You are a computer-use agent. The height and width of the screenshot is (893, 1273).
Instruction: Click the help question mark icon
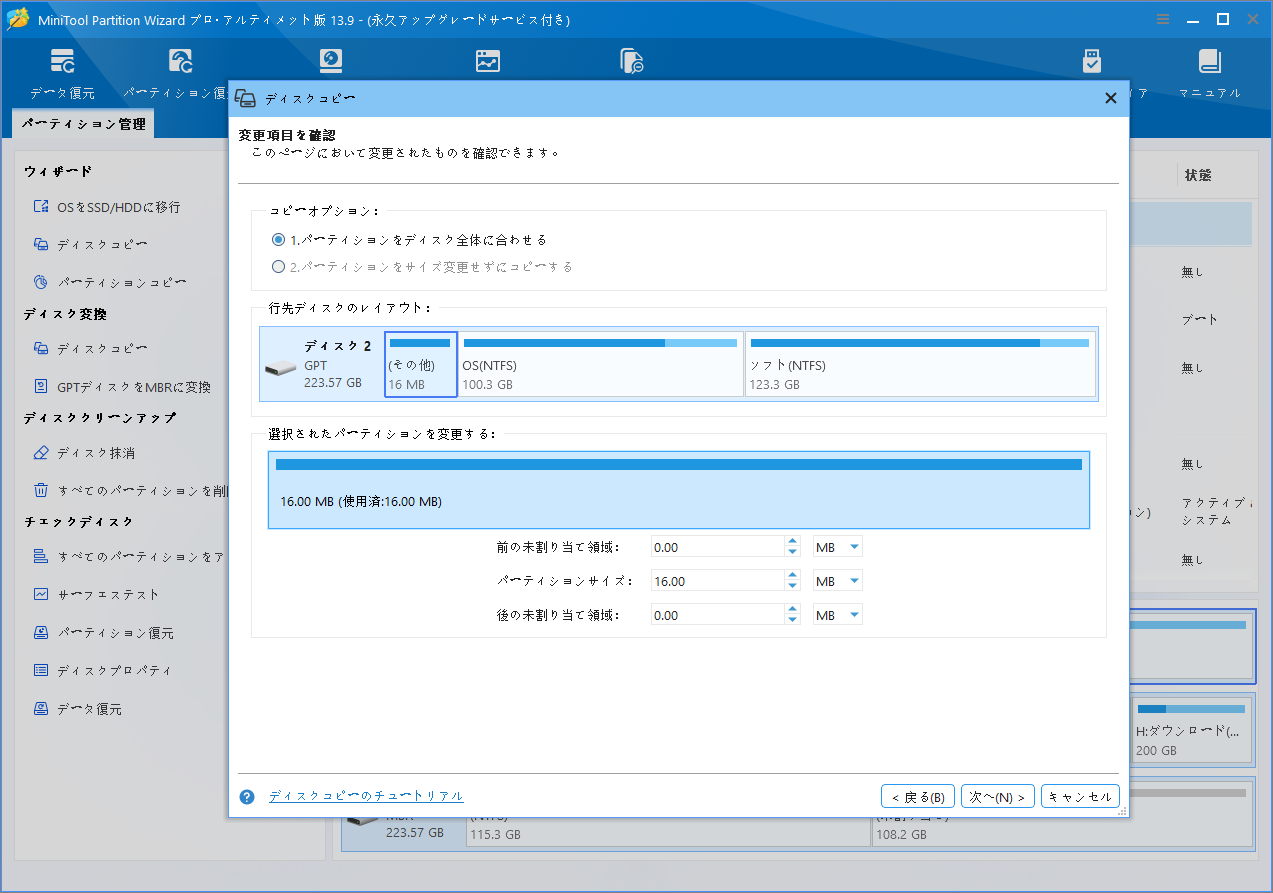[248, 797]
